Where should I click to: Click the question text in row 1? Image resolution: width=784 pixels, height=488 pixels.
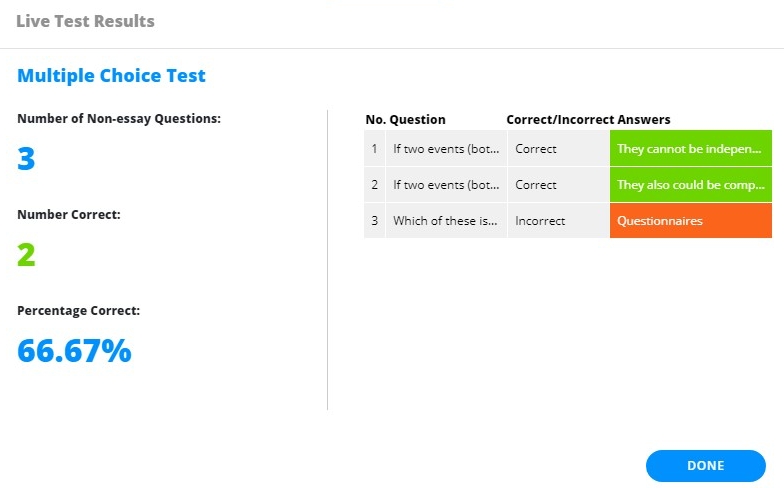click(x=445, y=149)
